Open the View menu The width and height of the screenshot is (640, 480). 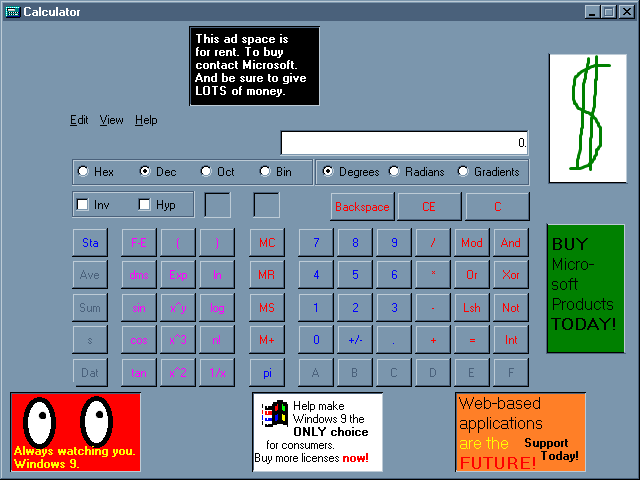[x=111, y=120]
